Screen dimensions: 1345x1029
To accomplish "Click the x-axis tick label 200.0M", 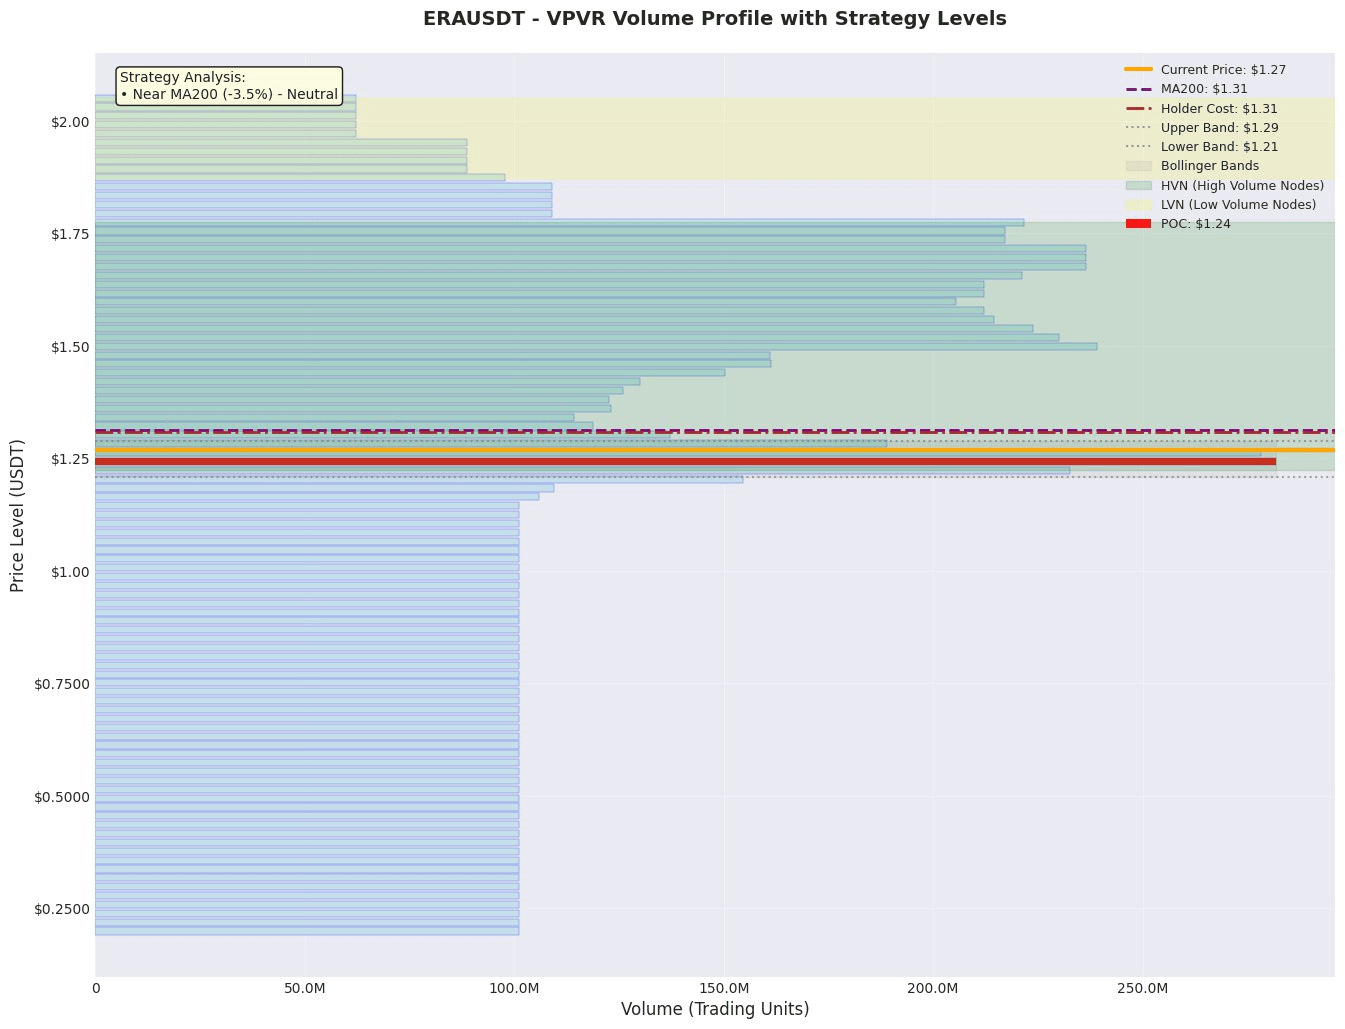I will [x=933, y=988].
